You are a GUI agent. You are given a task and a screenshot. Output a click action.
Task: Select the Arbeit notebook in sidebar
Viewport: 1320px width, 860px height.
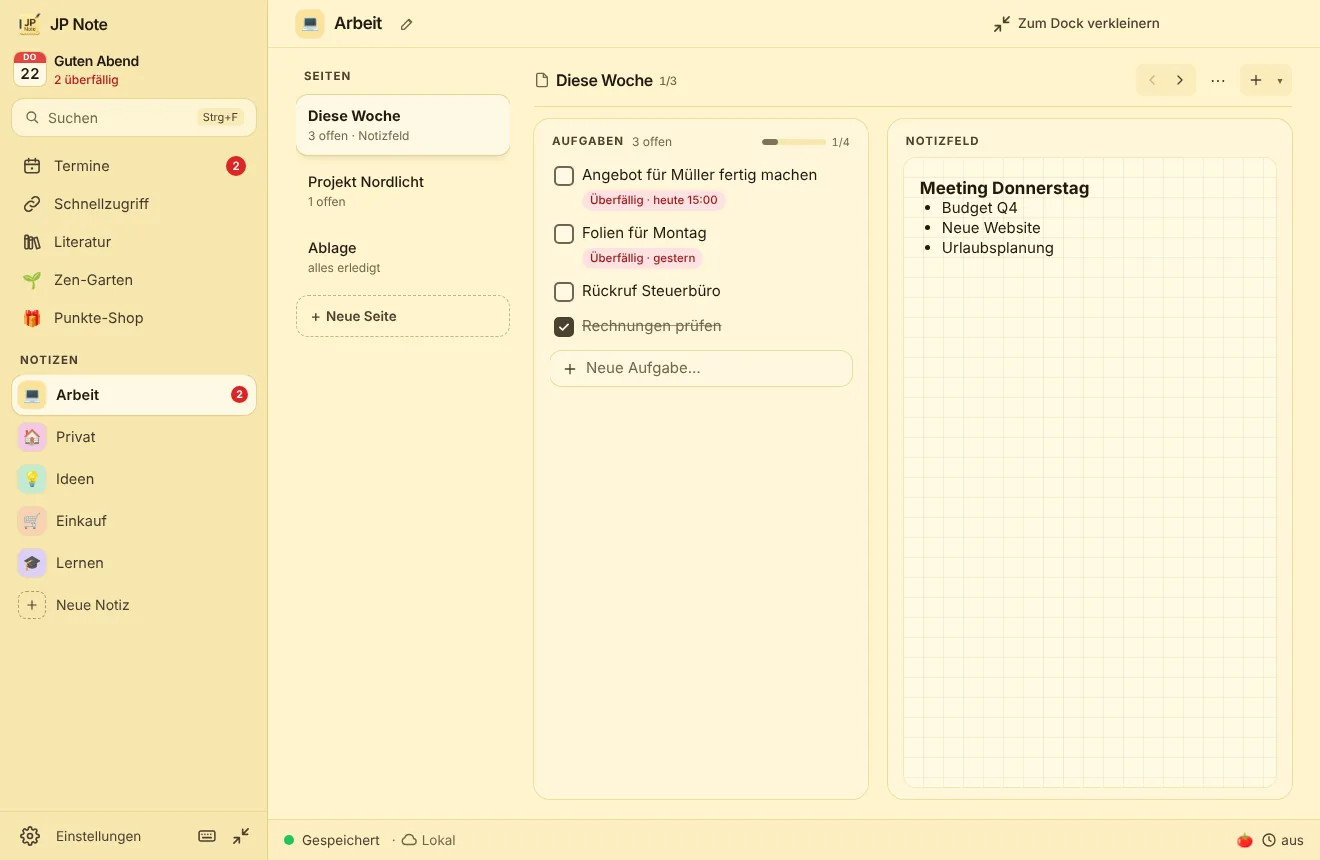pos(134,395)
